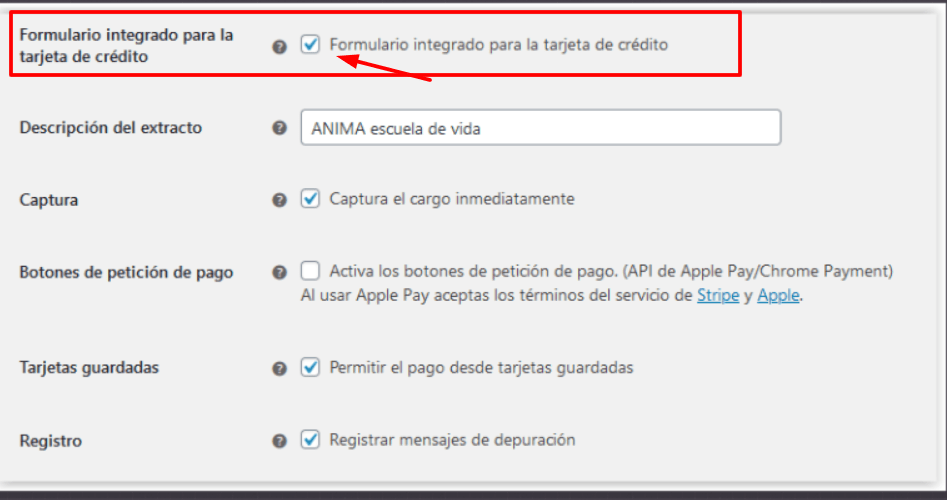The width and height of the screenshot is (947, 500).
Task: Open the Apple terms of service link
Action: pyautogui.click(x=778, y=295)
